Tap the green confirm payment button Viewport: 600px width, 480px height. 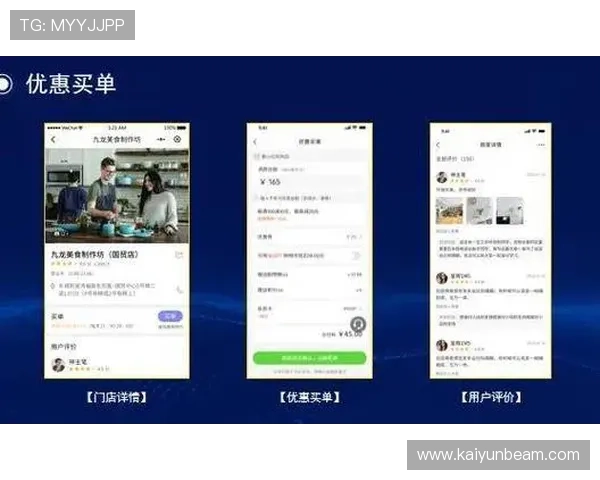pyautogui.click(x=310, y=358)
